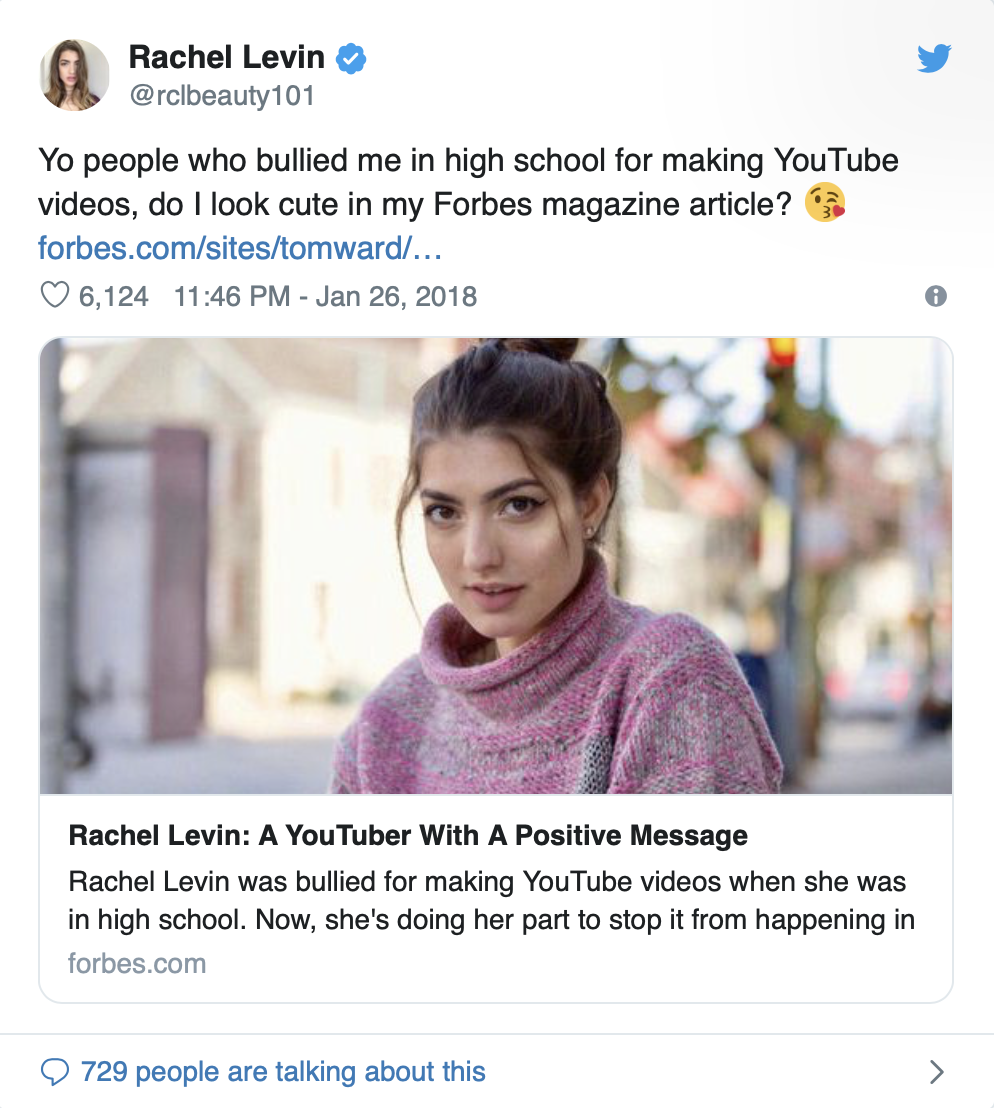Click the forbes.com domain label
The height and width of the screenshot is (1108, 994).
coord(137,963)
